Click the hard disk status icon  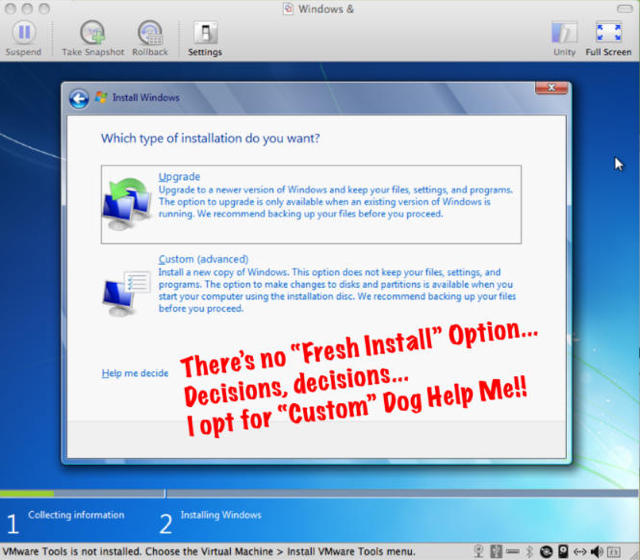coord(563,551)
